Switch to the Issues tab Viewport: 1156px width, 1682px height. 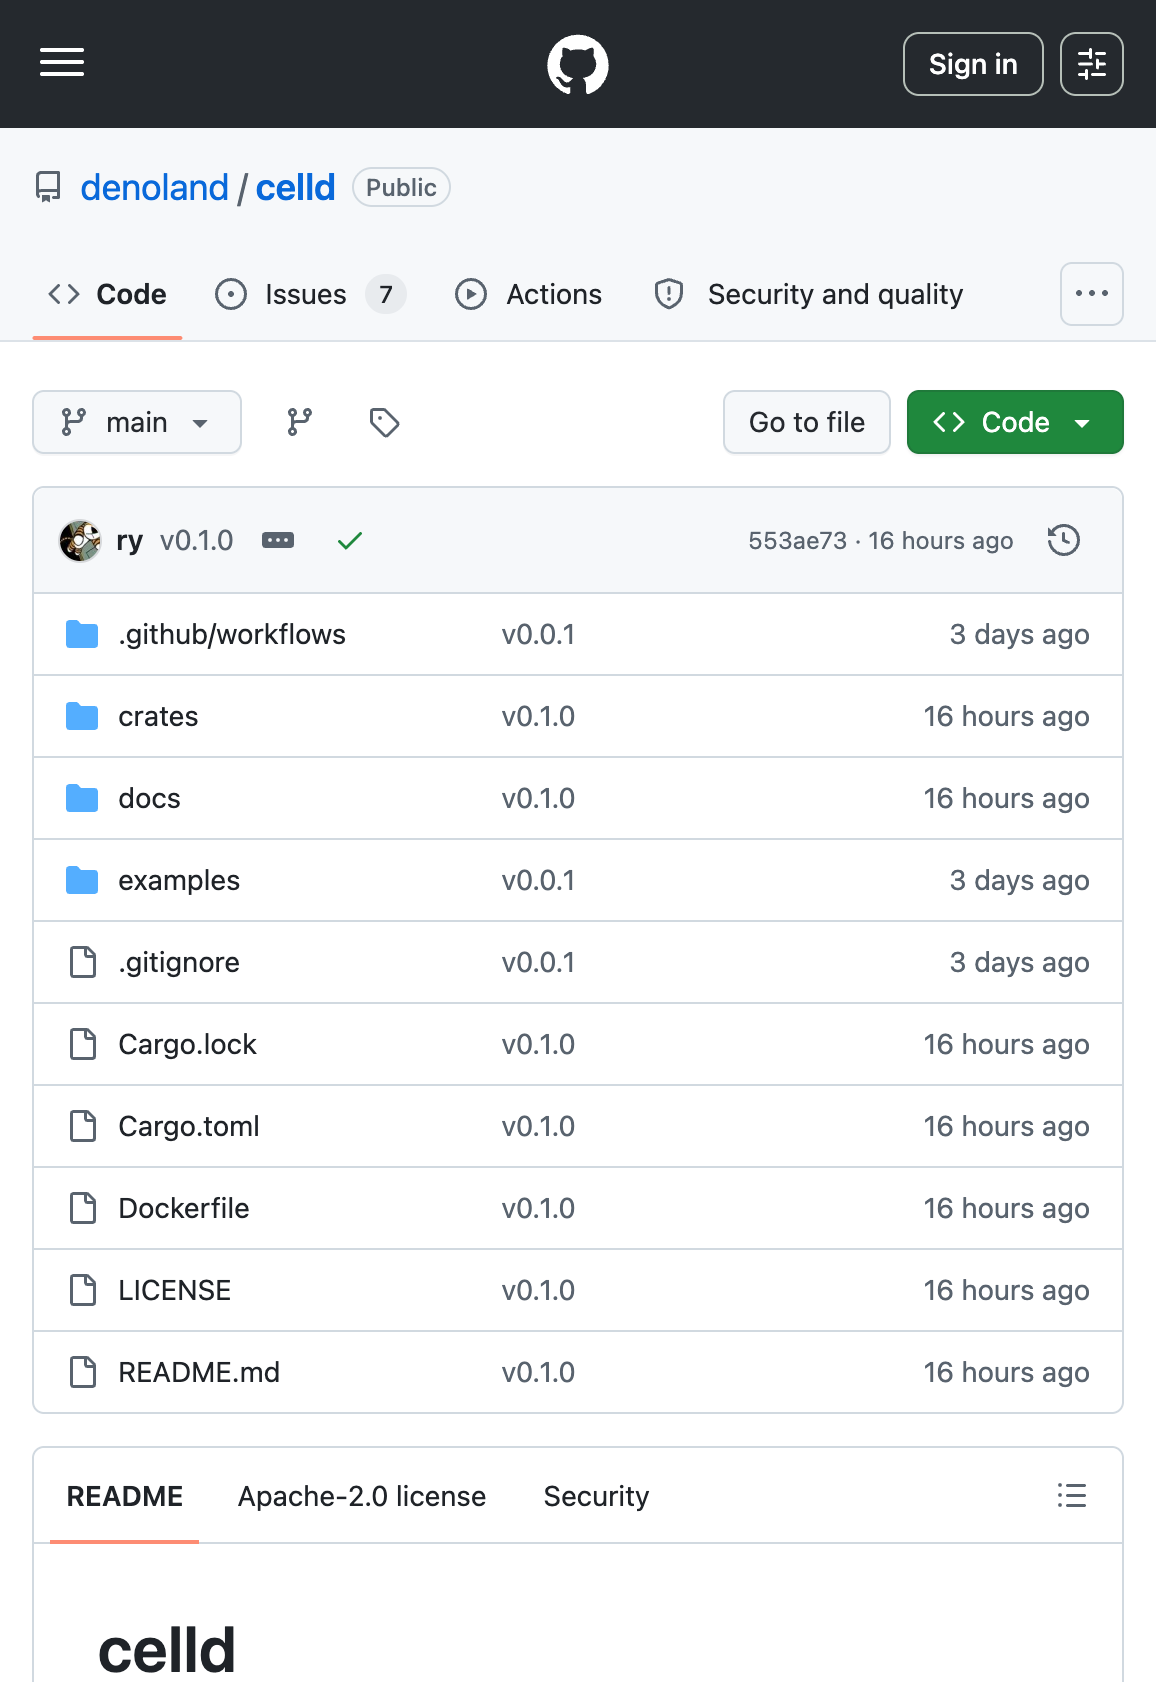(x=310, y=294)
